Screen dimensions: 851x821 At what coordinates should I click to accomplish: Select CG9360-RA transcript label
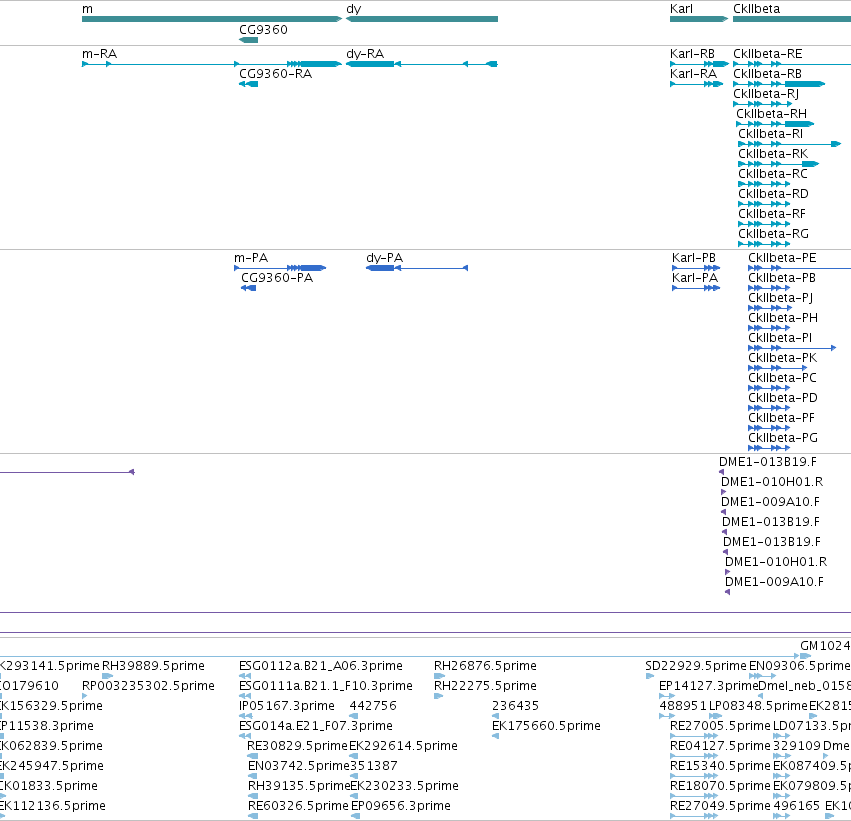pos(275,74)
